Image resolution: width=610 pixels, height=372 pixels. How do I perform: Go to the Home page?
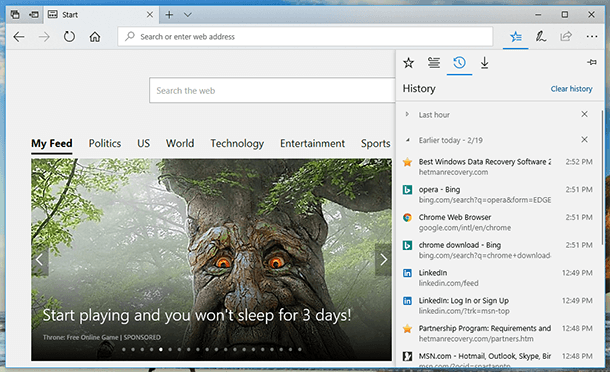(95, 37)
